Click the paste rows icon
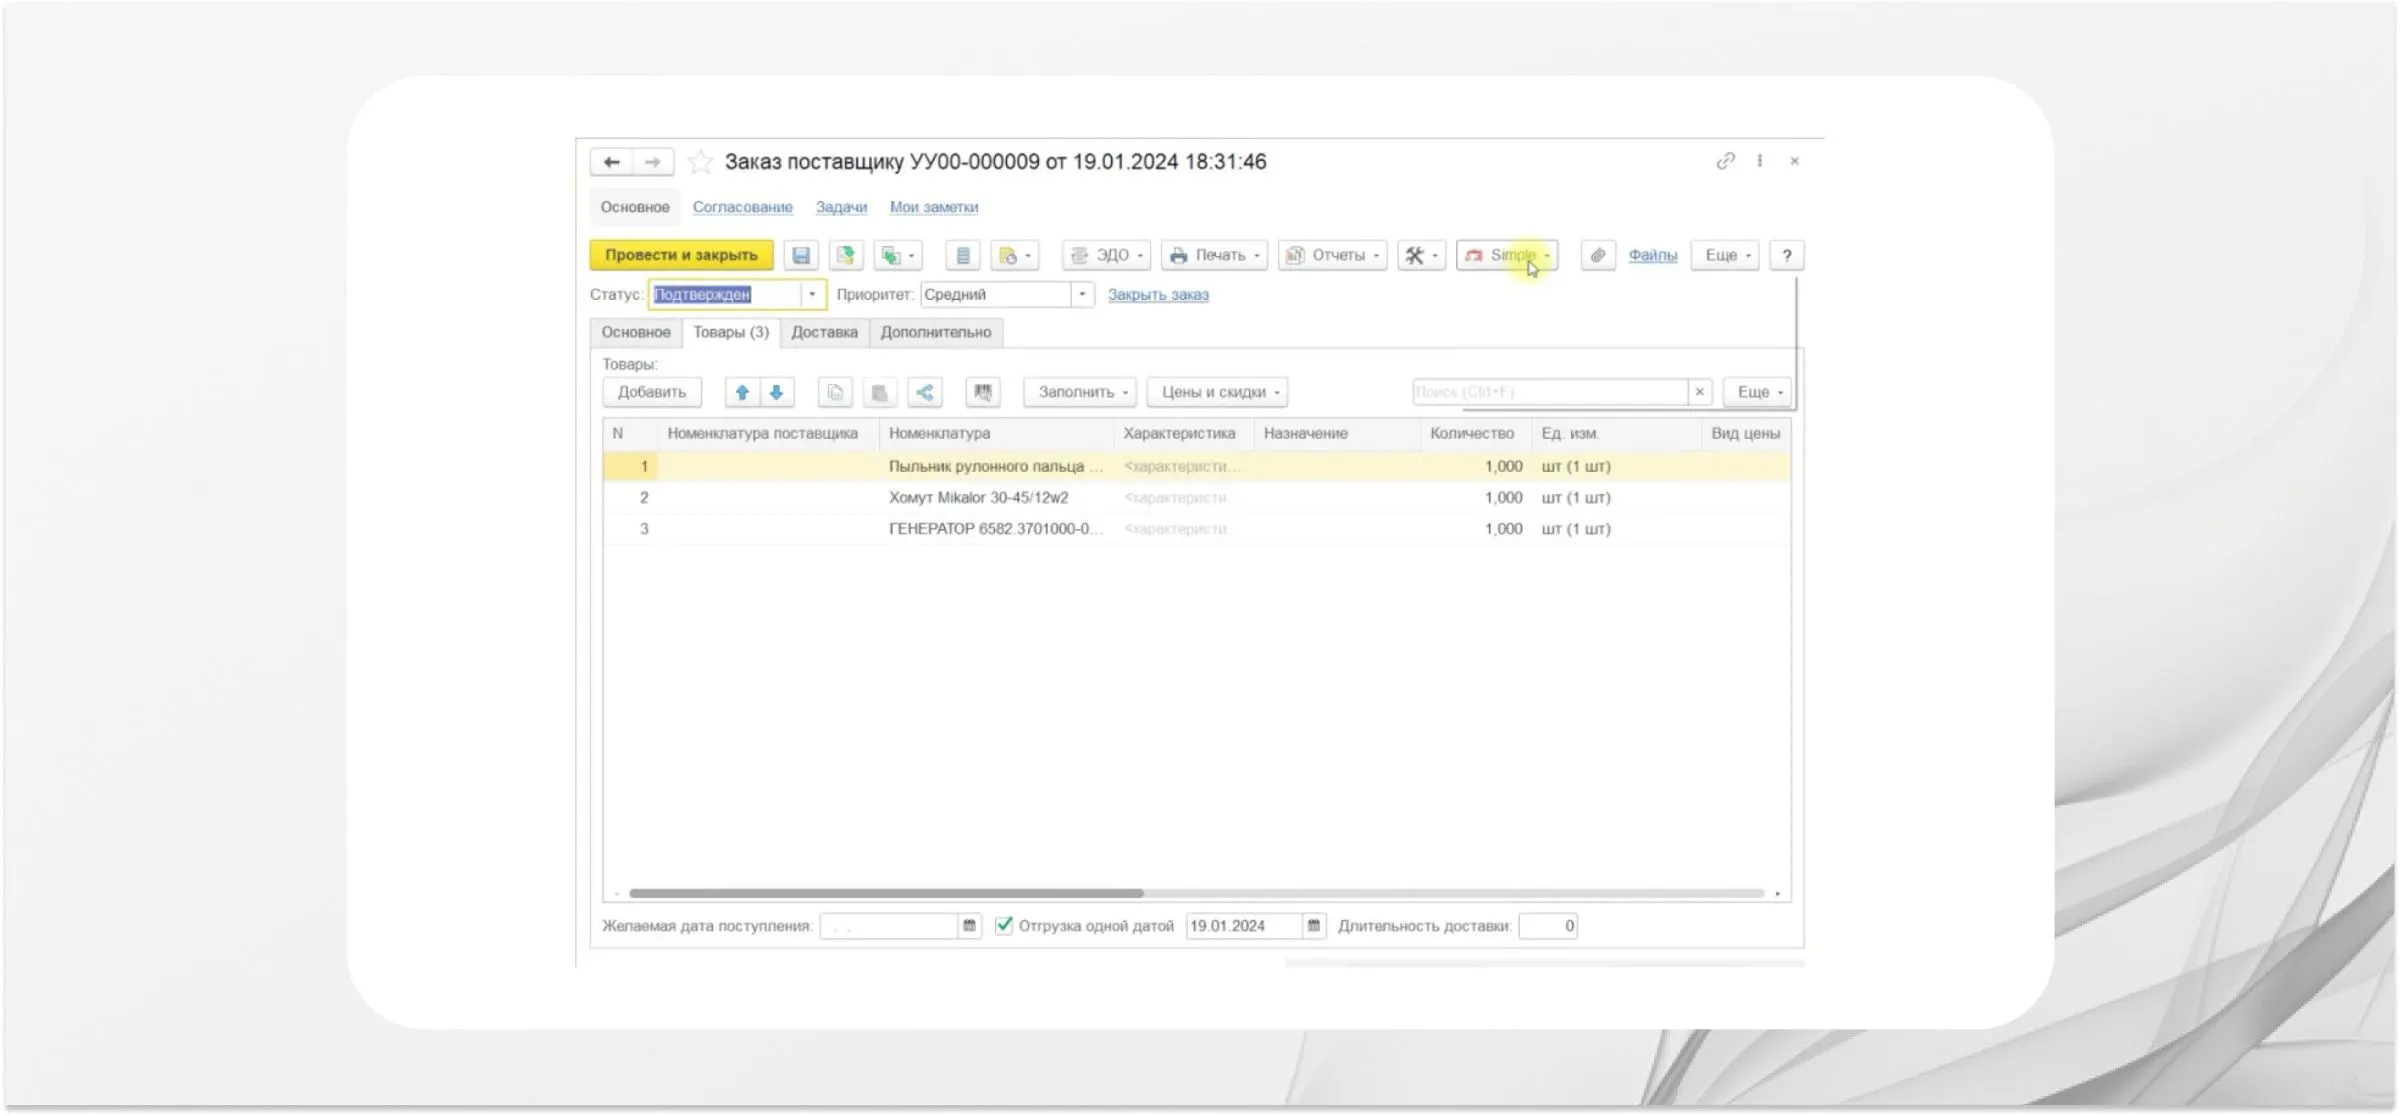 click(880, 393)
